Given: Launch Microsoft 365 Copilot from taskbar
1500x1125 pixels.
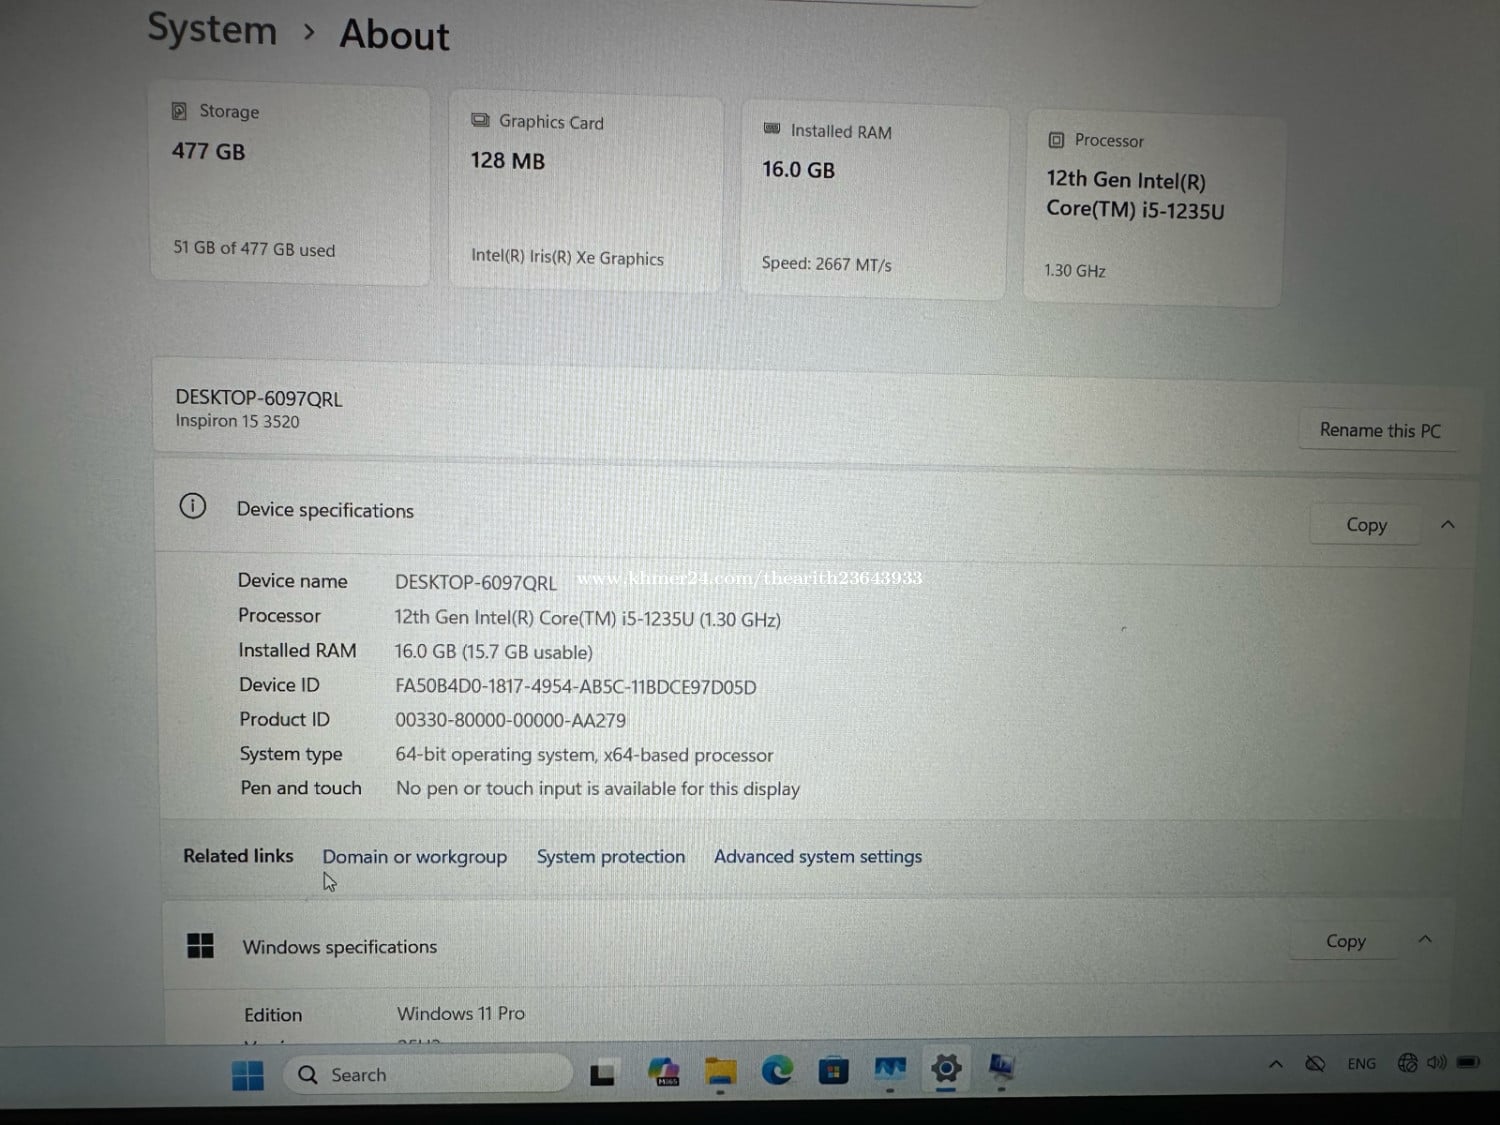Looking at the screenshot, I should (x=663, y=1072).
